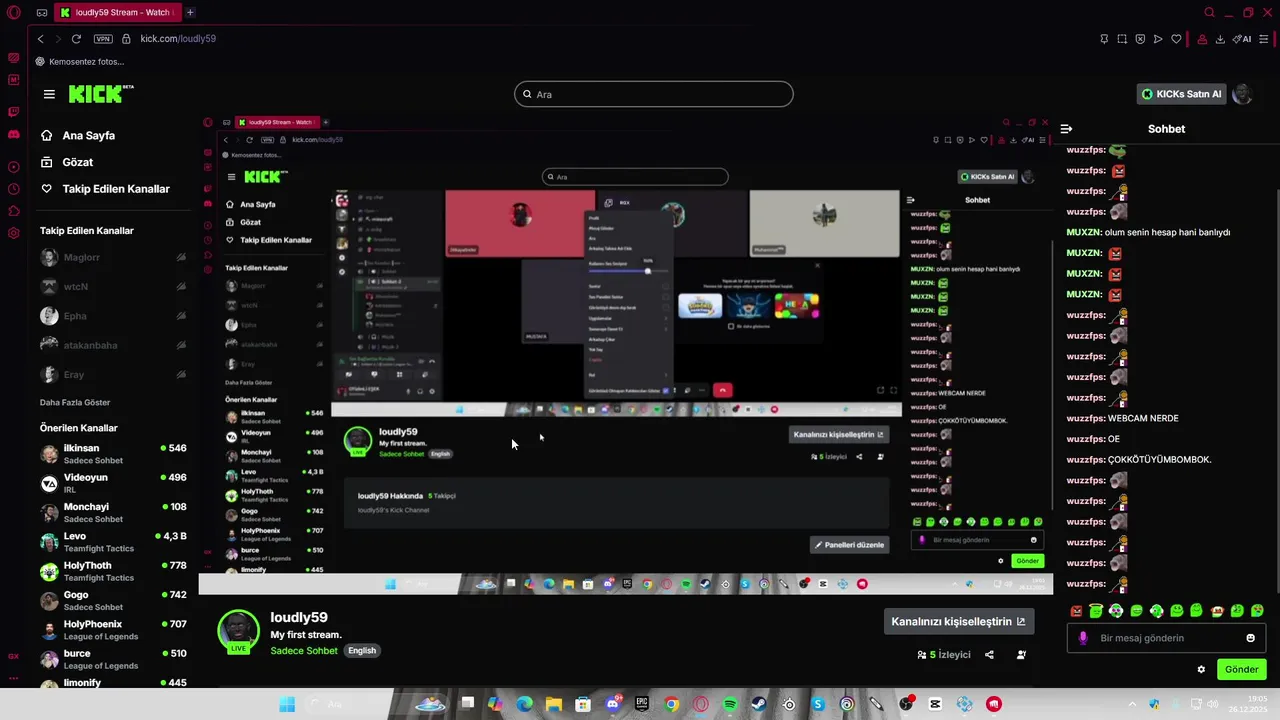Open Opera AI assistant button
Image resolution: width=1280 pixels, height=720 pixels.
(x=1241, y=39)
